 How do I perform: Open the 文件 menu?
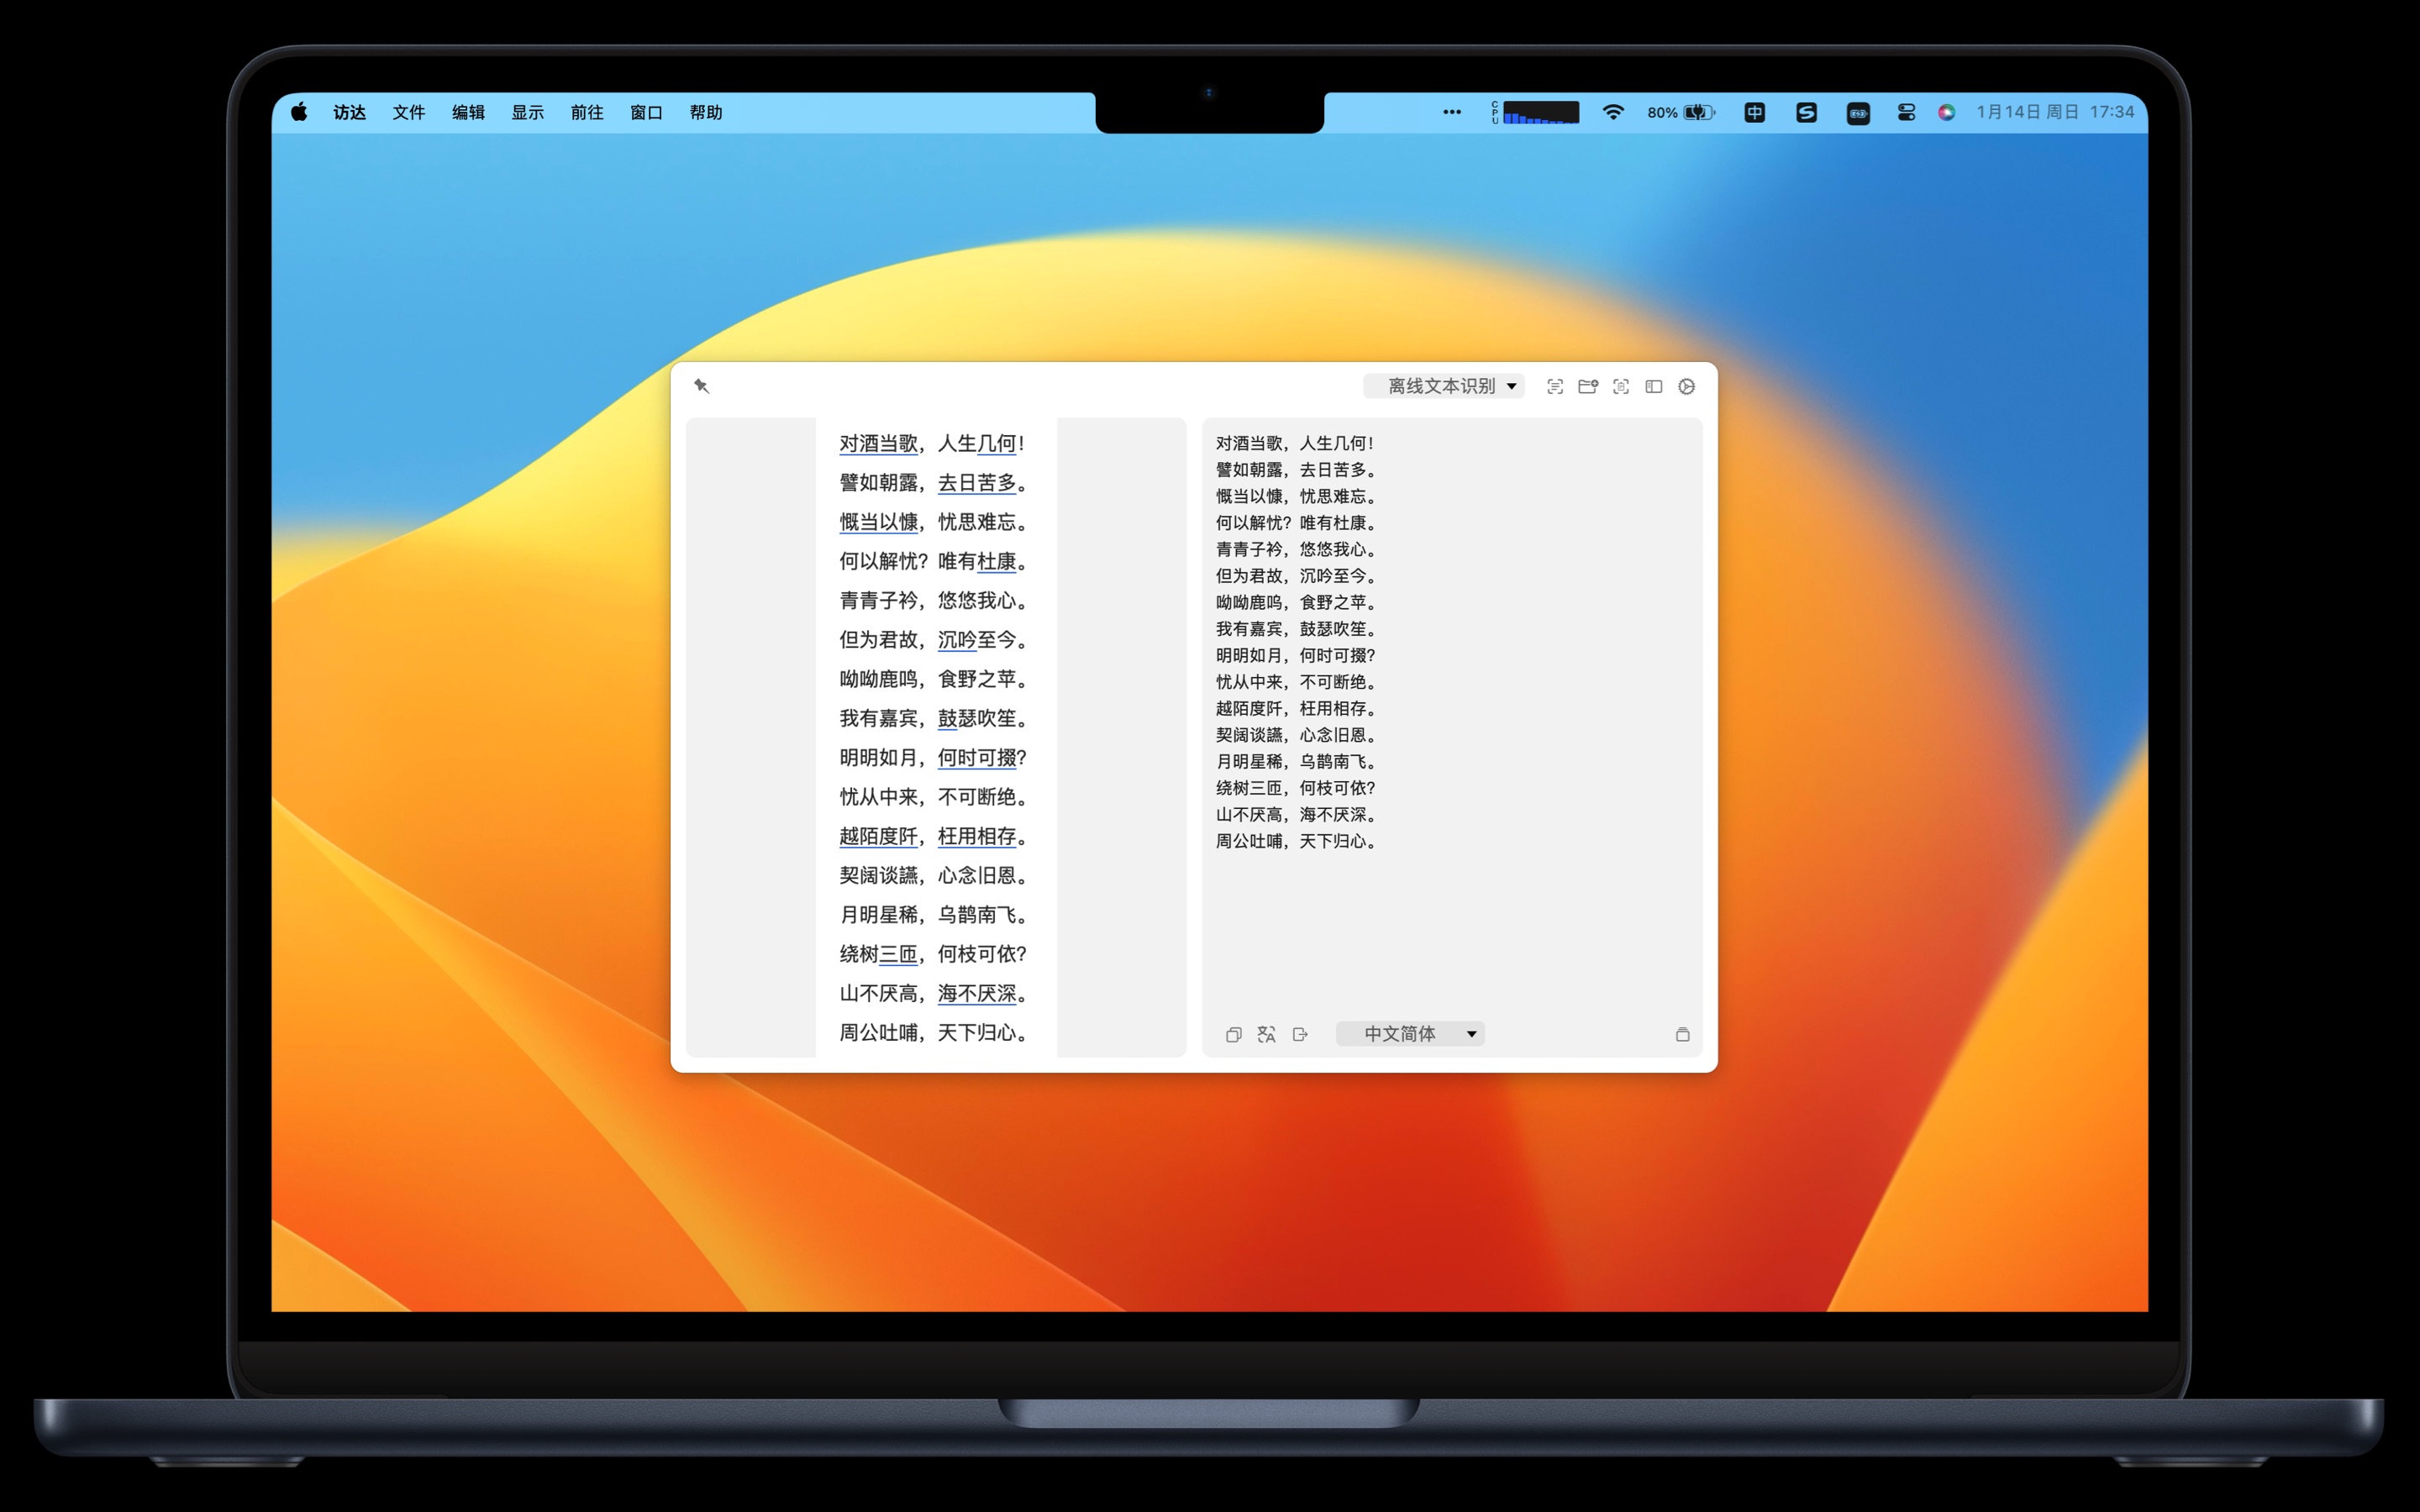408,112
